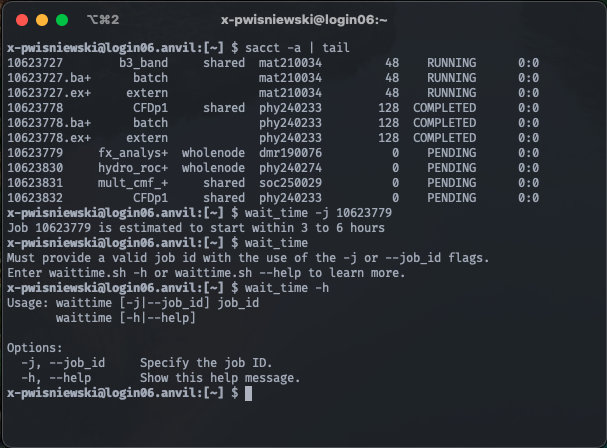Click the dmr190076 account entry

[x=290, y=153]
